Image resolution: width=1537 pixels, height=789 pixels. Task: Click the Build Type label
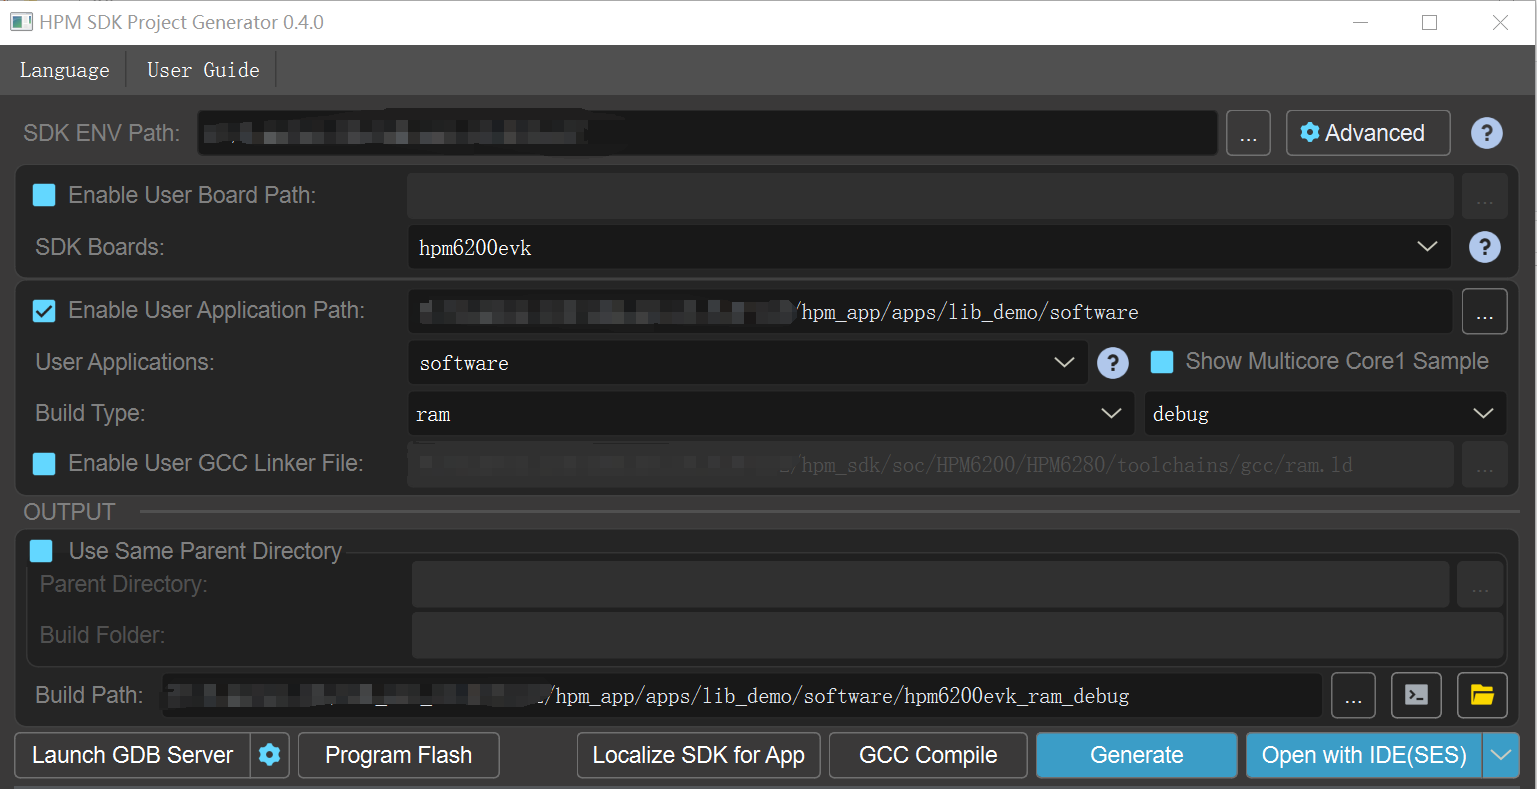90,414
